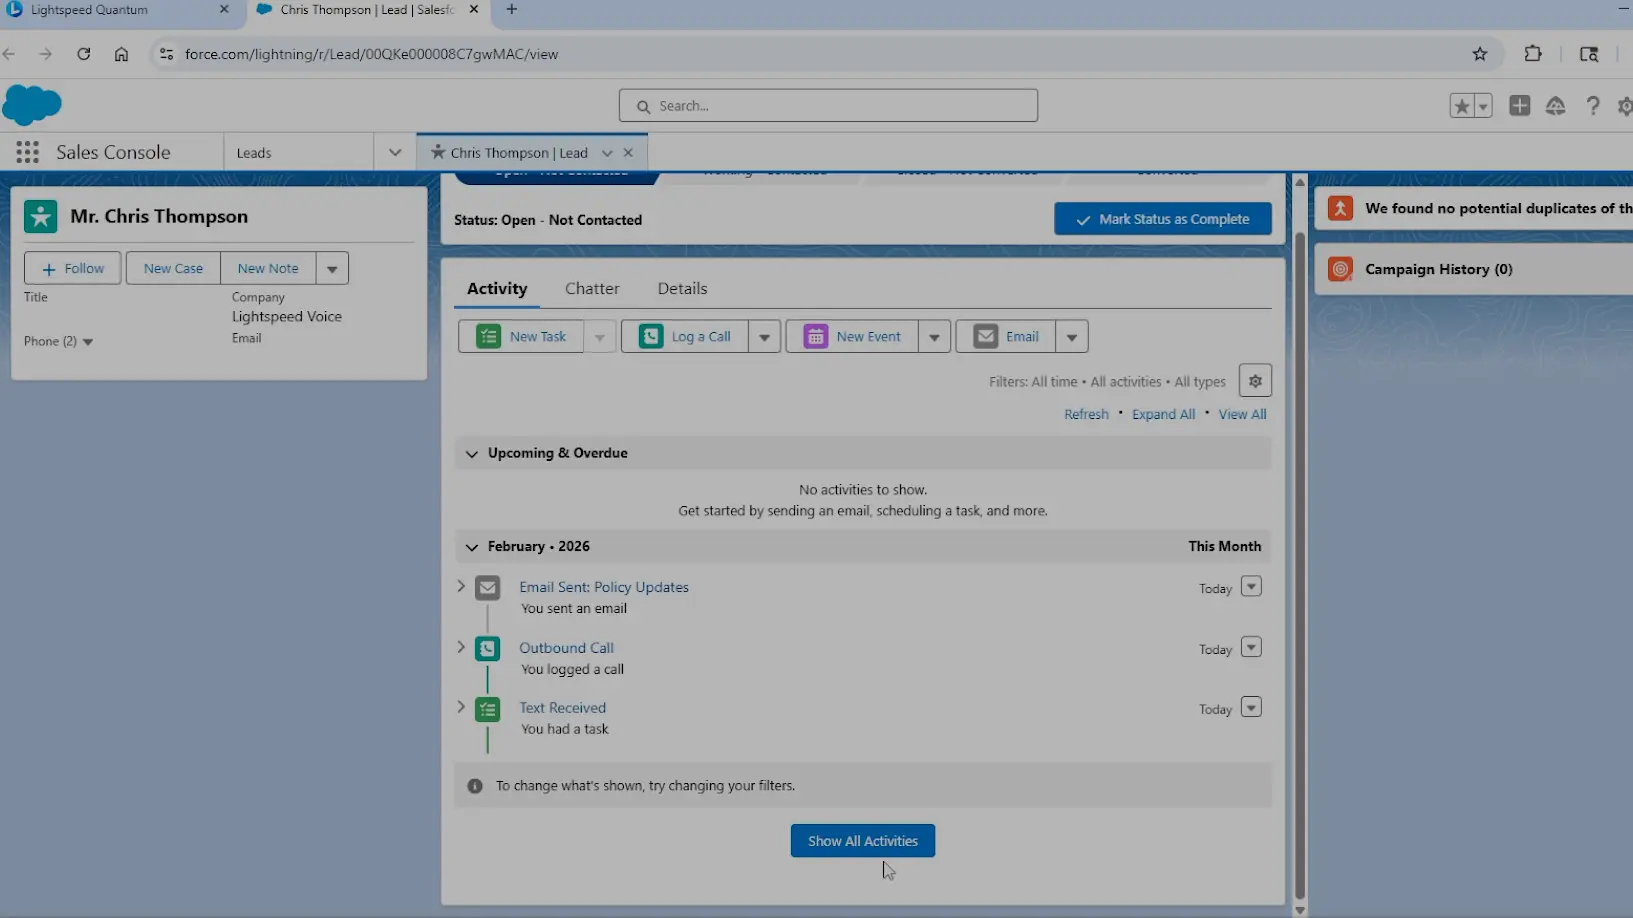Open Chris Thompson tab options chevron
This screenshot has width=1633, height=918.
[x=607, y=153]
